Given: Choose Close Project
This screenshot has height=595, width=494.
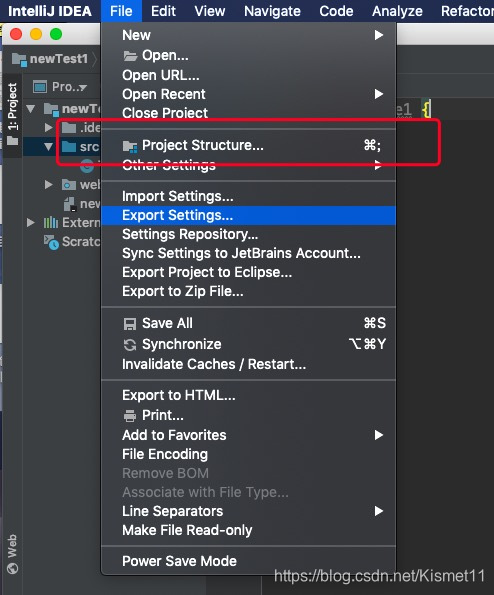Looking at the screenshot, I should [249, 113].
